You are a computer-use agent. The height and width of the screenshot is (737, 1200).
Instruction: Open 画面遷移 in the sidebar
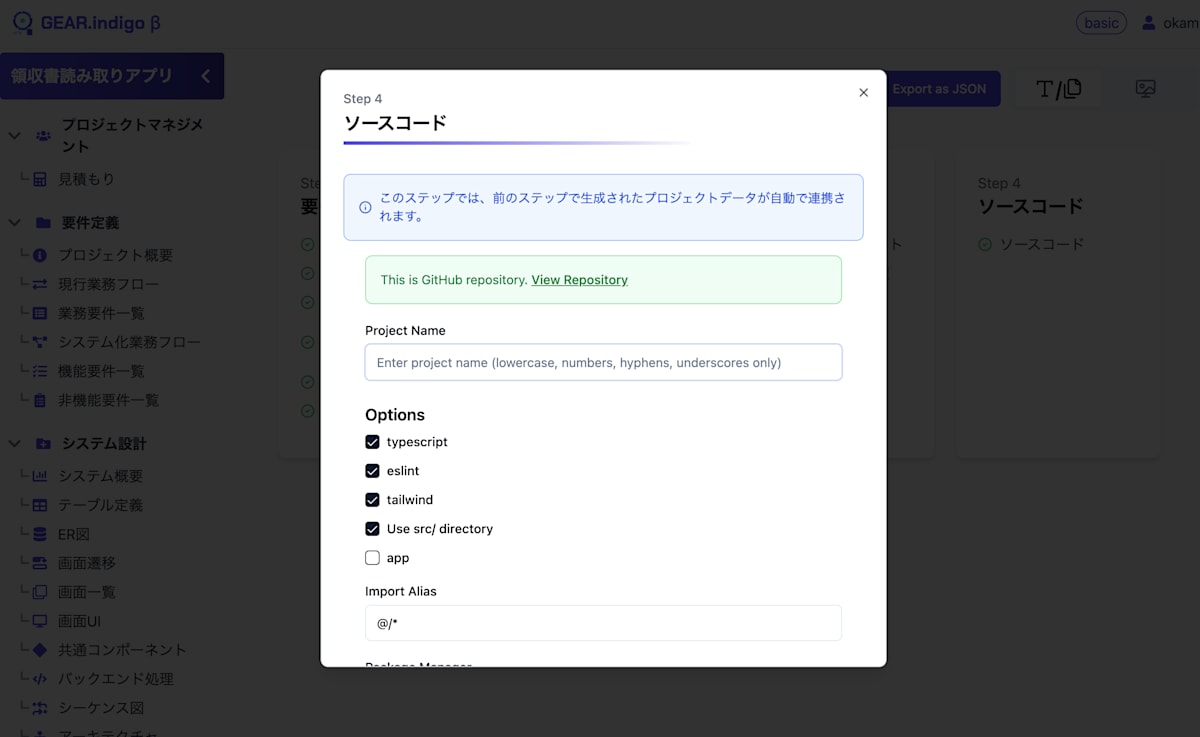click(87, 563)
